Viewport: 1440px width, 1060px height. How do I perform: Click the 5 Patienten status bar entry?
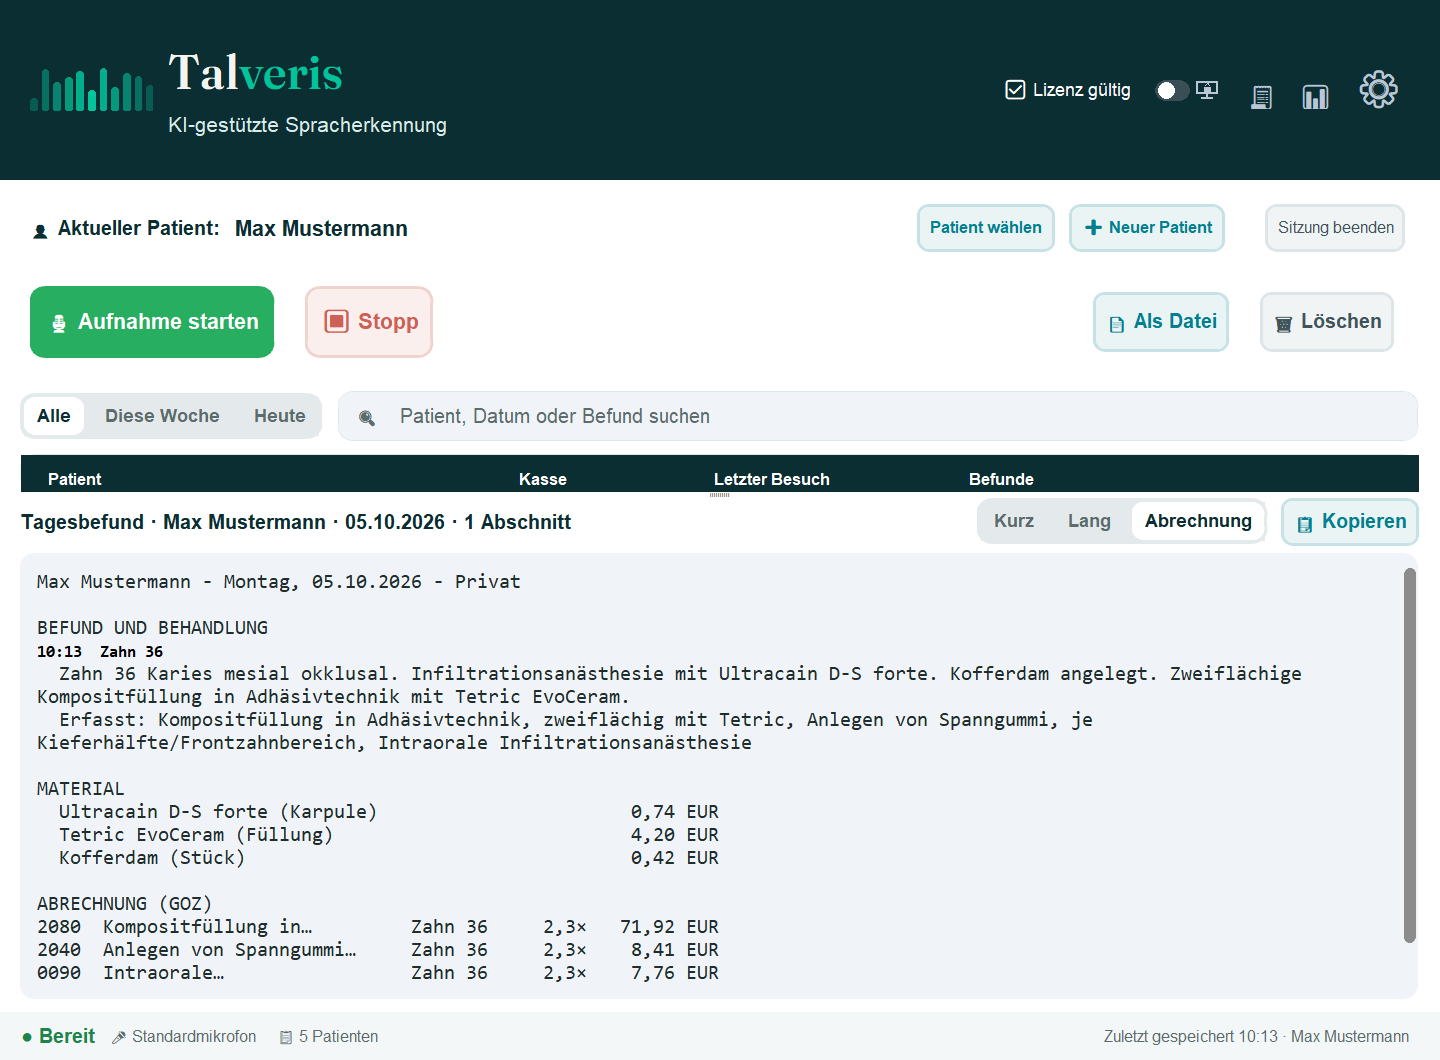tap(329, 1037)
